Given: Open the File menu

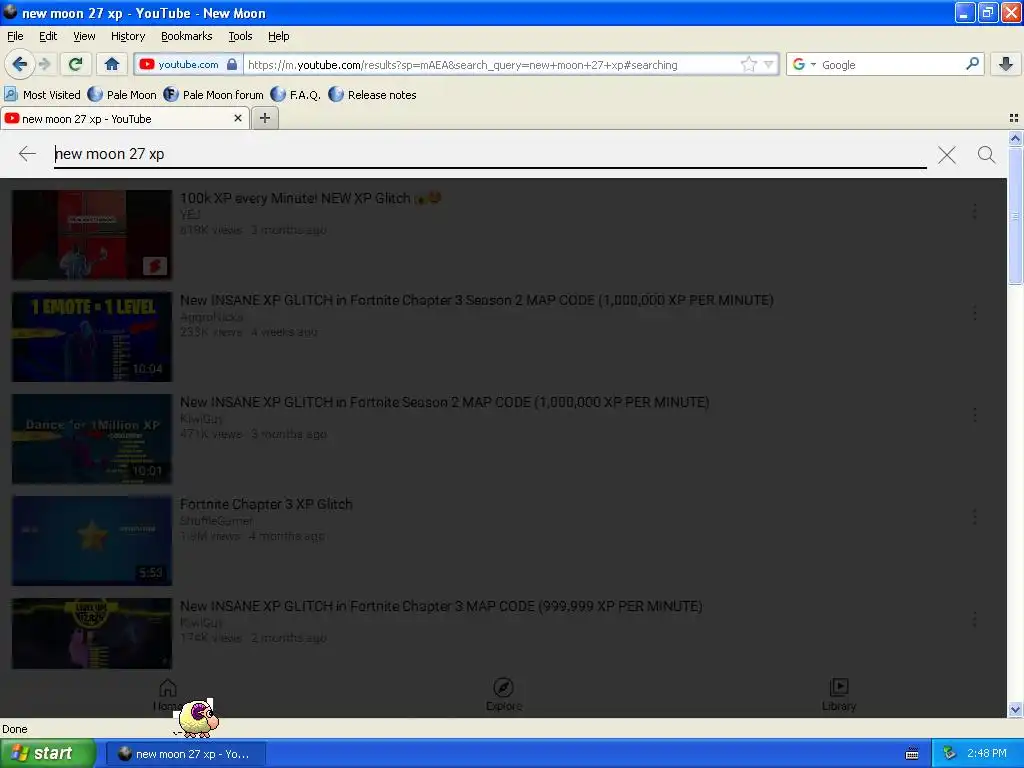Looking at the screenshot, I should (15, 36).
